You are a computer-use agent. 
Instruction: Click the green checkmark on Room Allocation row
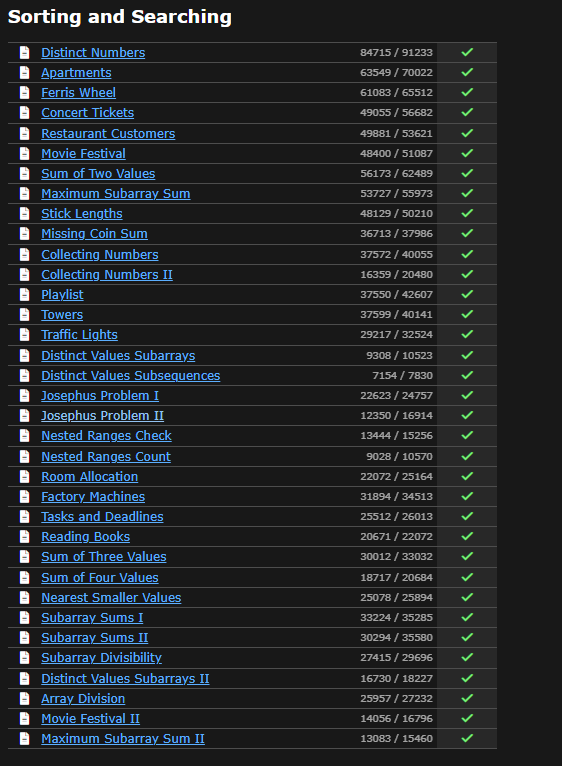coord(467,476)
